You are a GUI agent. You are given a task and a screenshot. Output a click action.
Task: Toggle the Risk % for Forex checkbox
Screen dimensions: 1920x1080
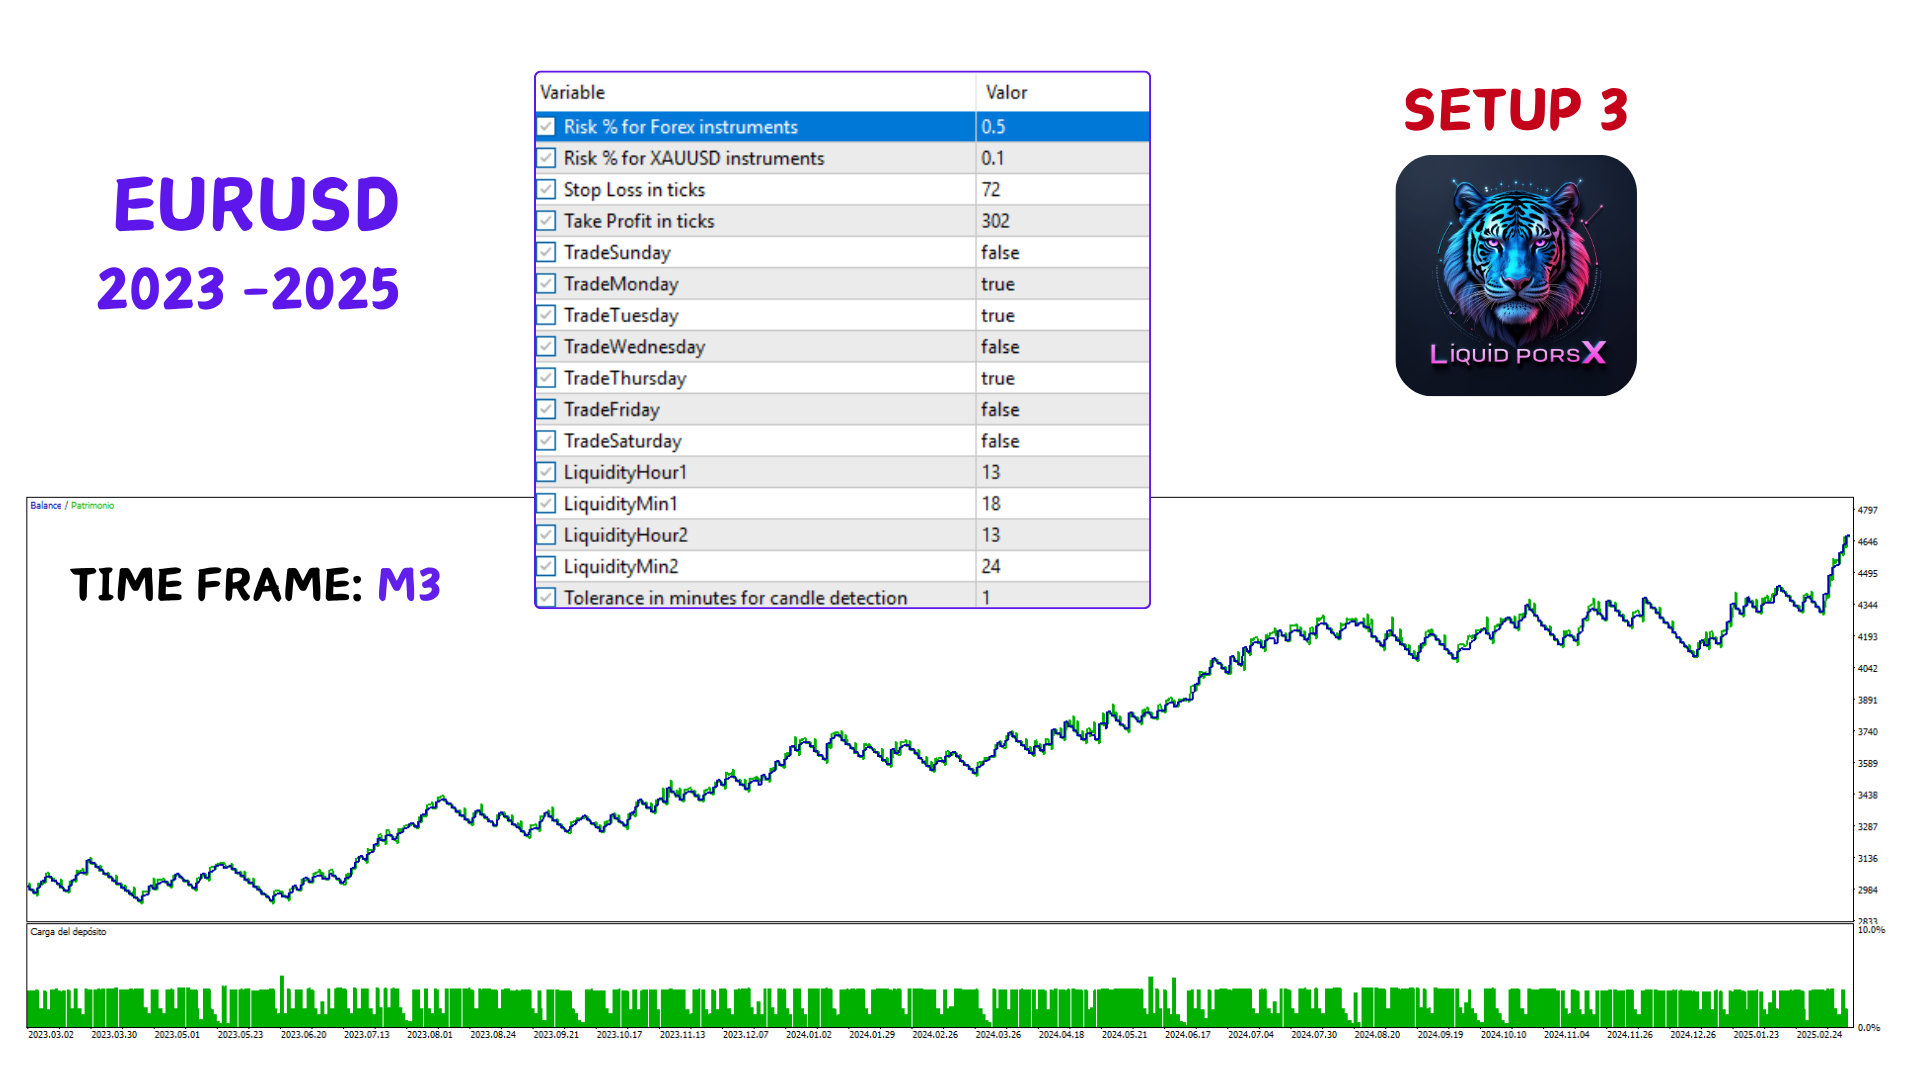546,127
